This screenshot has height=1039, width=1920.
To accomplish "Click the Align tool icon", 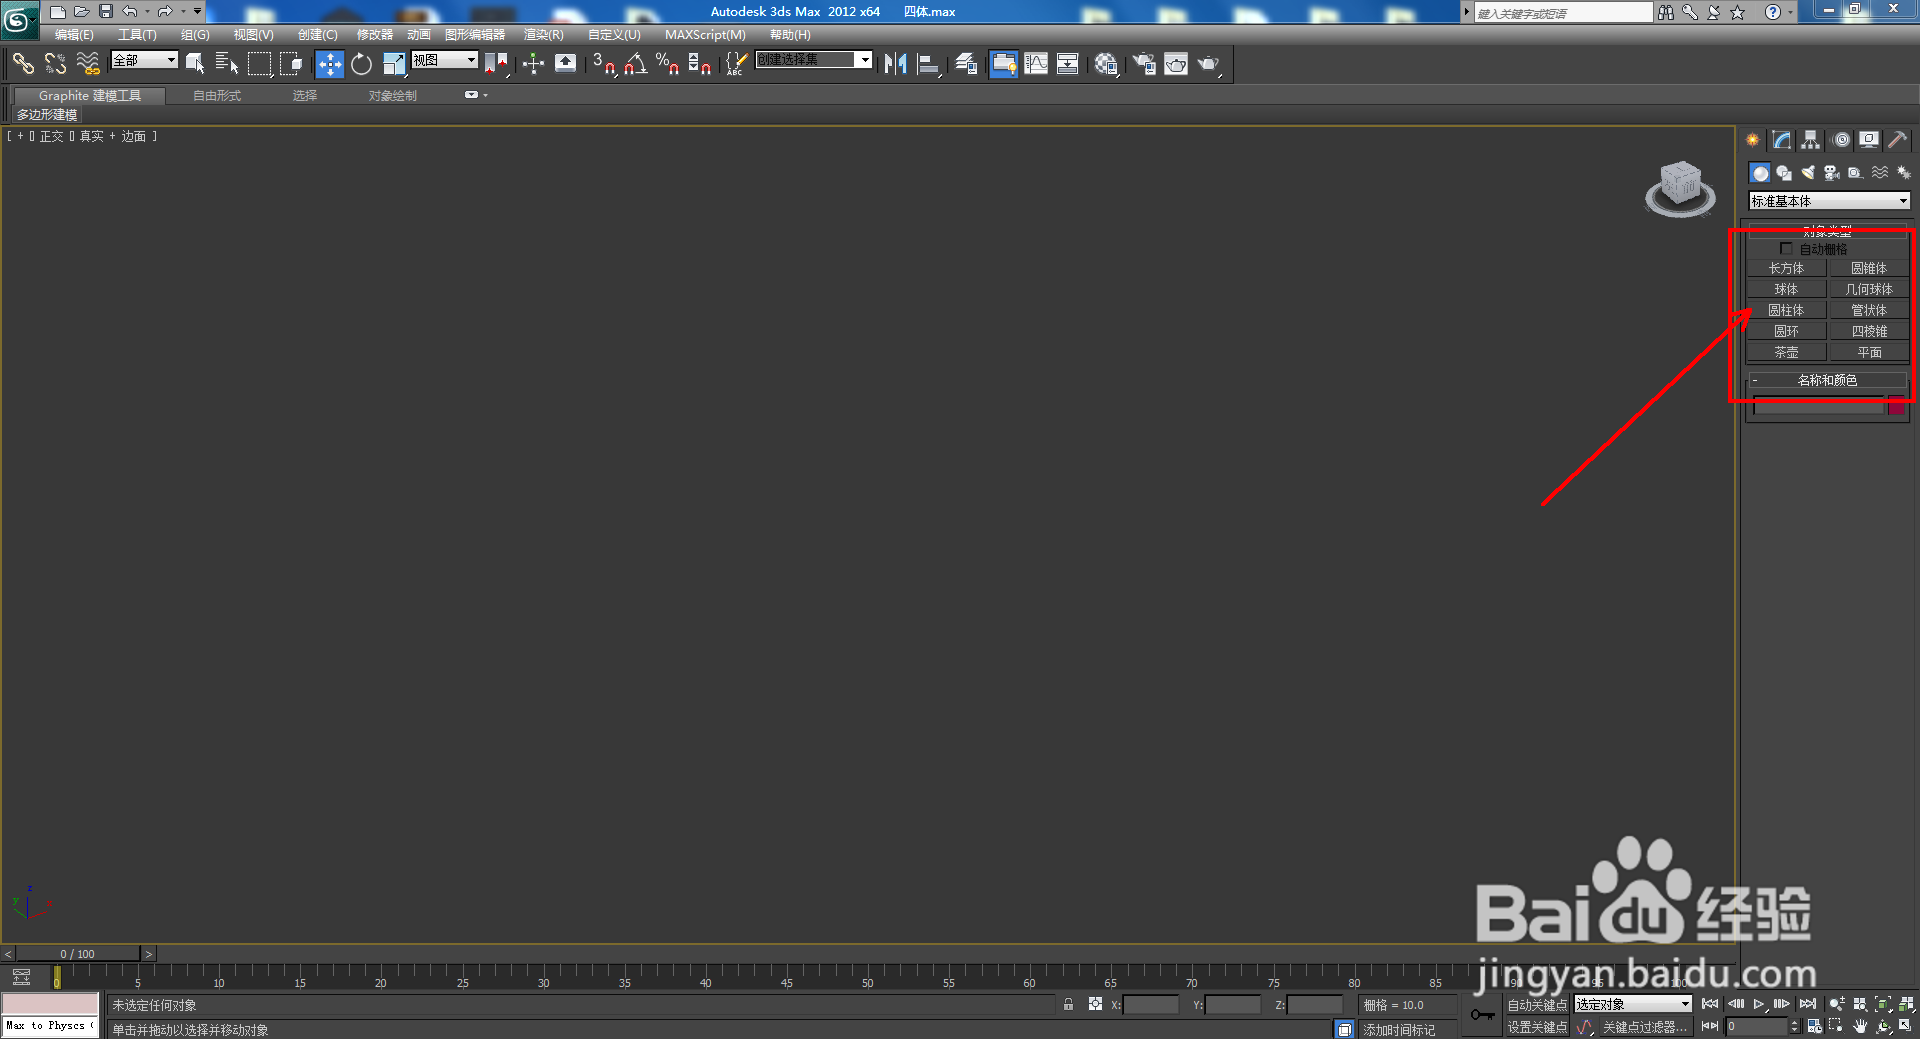I will [928, 64].
